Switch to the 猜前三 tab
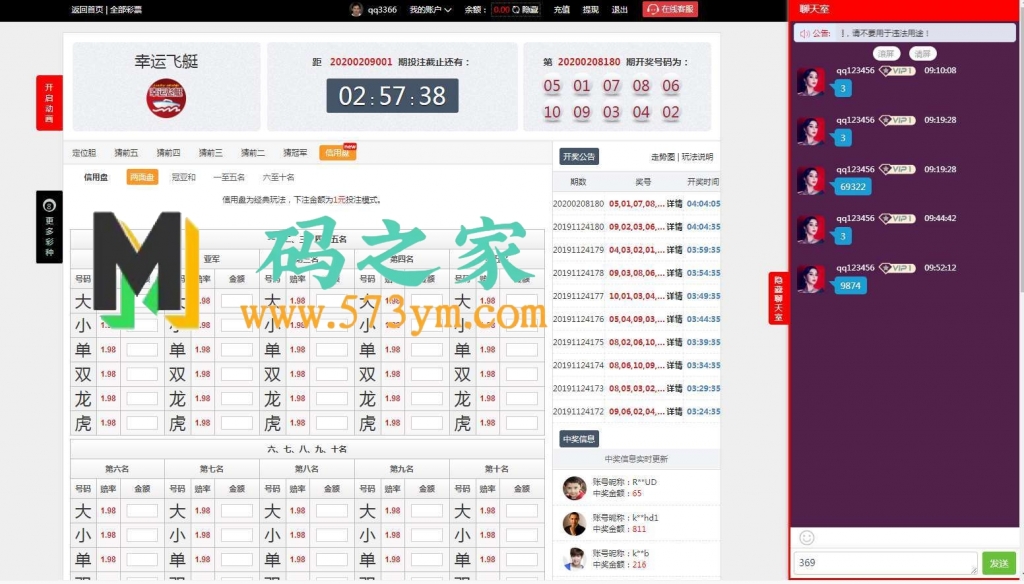Screen dimensions: 1024x584 (x=210, y=153)
